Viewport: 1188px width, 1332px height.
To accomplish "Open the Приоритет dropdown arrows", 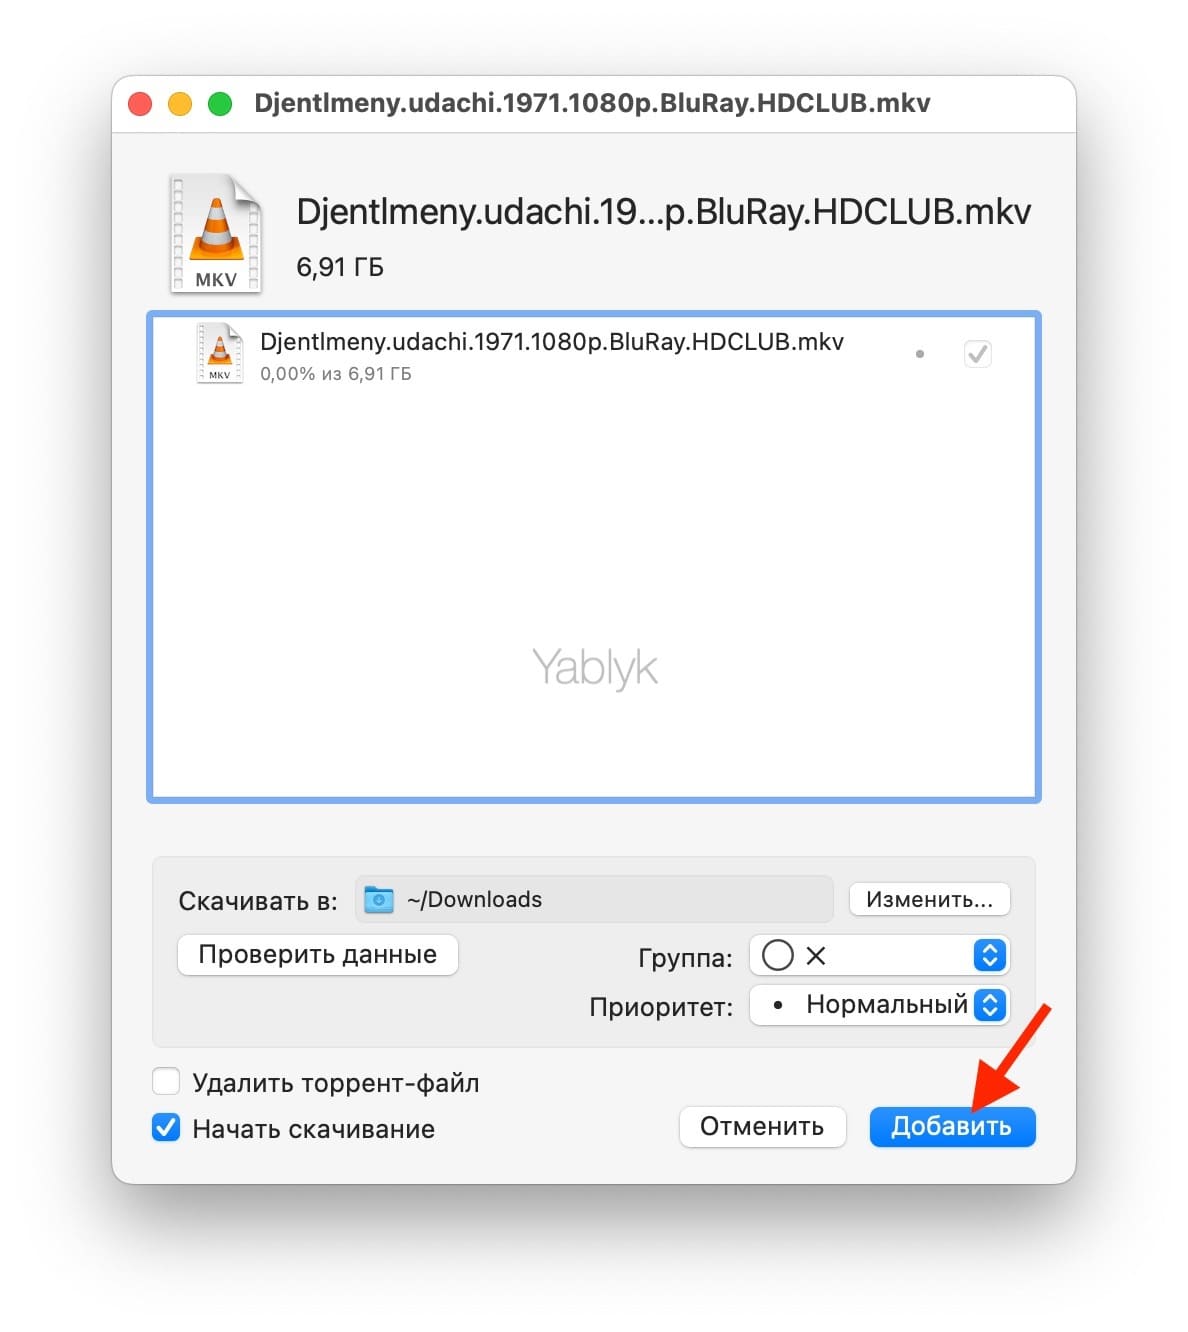I will click(x=989, y=1004).
